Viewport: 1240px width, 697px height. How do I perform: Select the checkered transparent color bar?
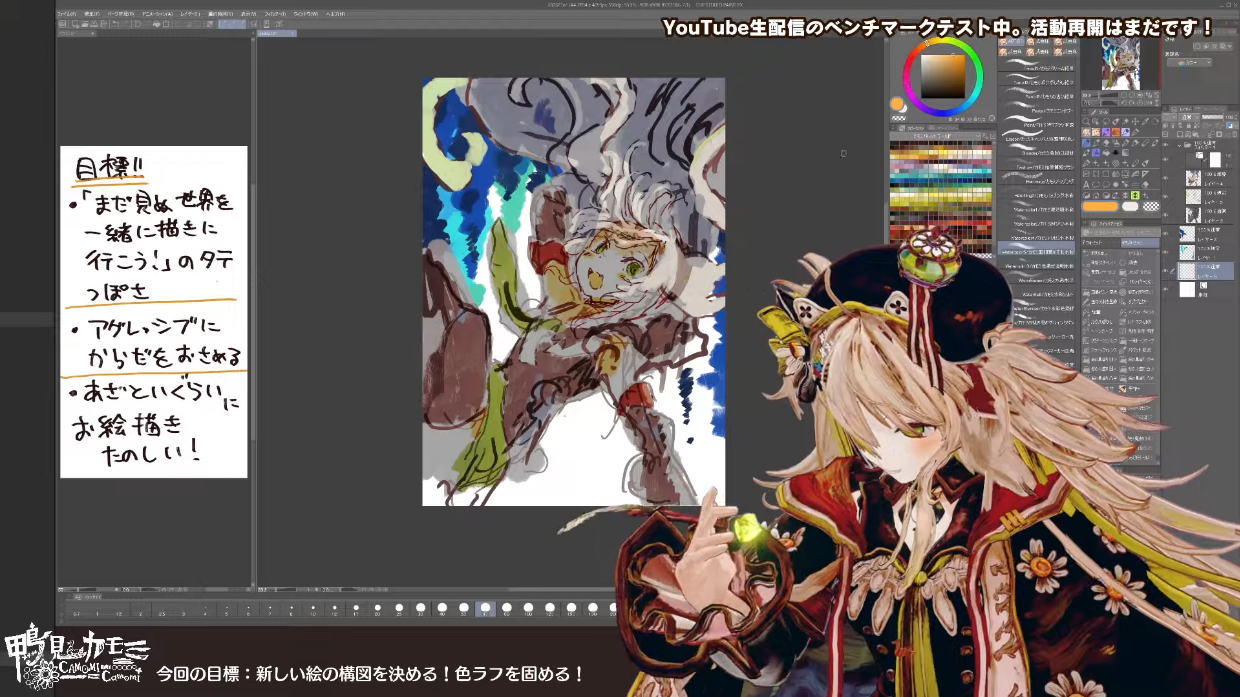pos(1151,206)
